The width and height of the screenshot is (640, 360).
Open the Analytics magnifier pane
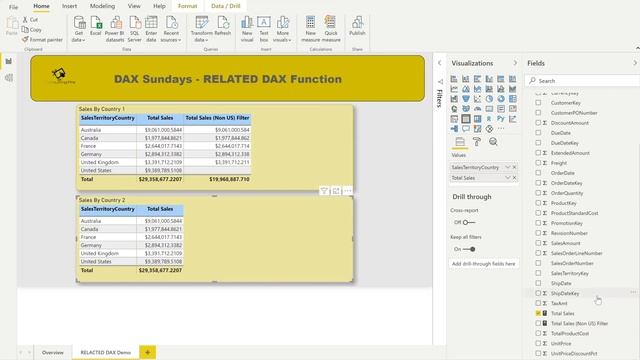coord(493,142)
